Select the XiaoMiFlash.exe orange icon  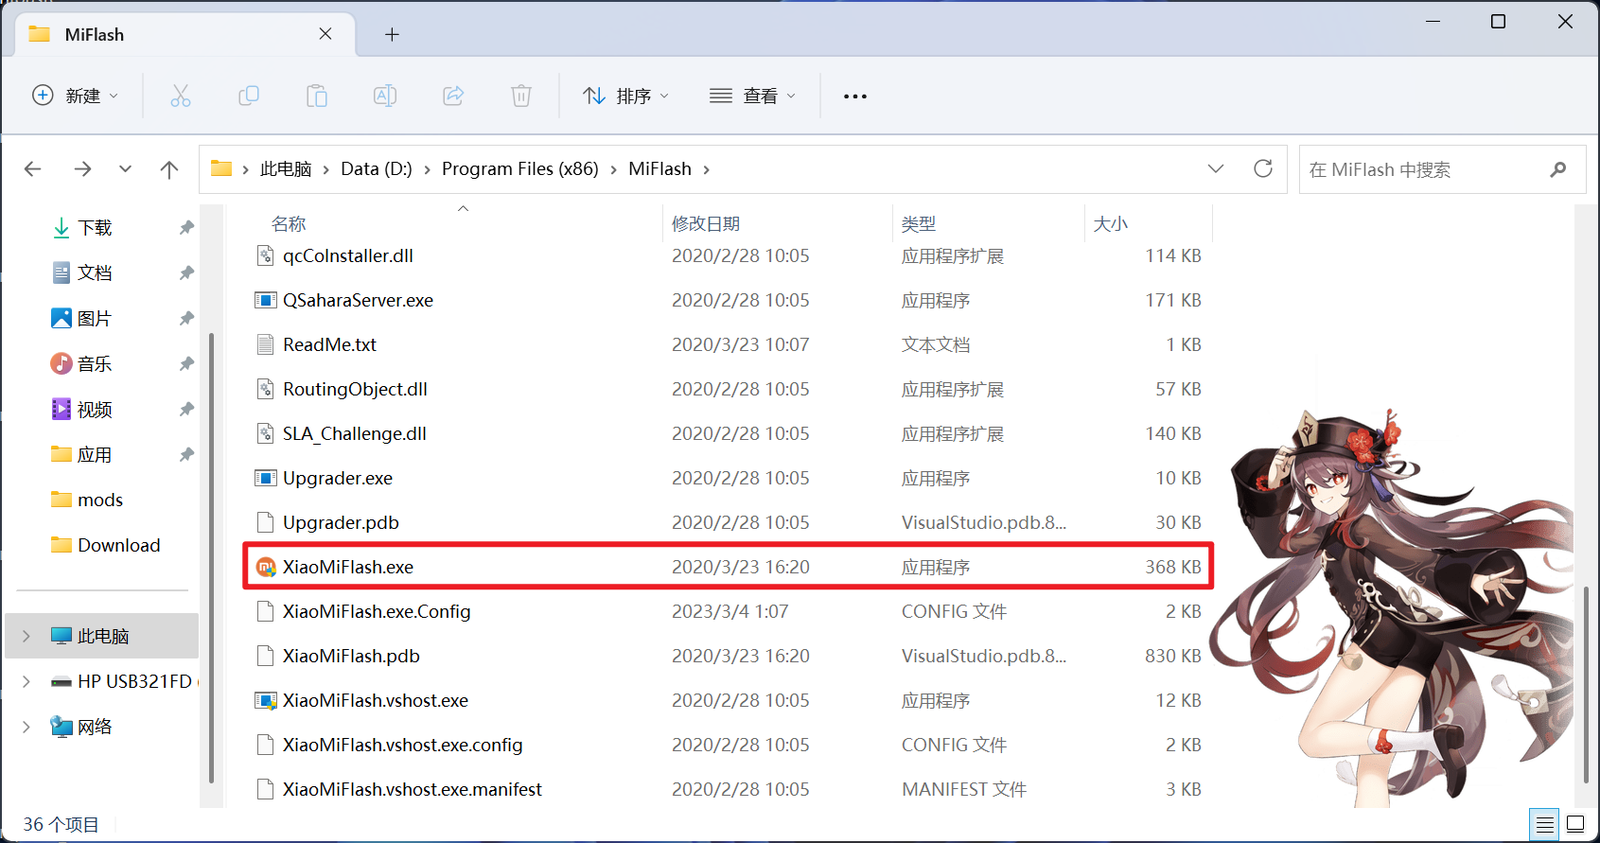click(x=265, y=567)
